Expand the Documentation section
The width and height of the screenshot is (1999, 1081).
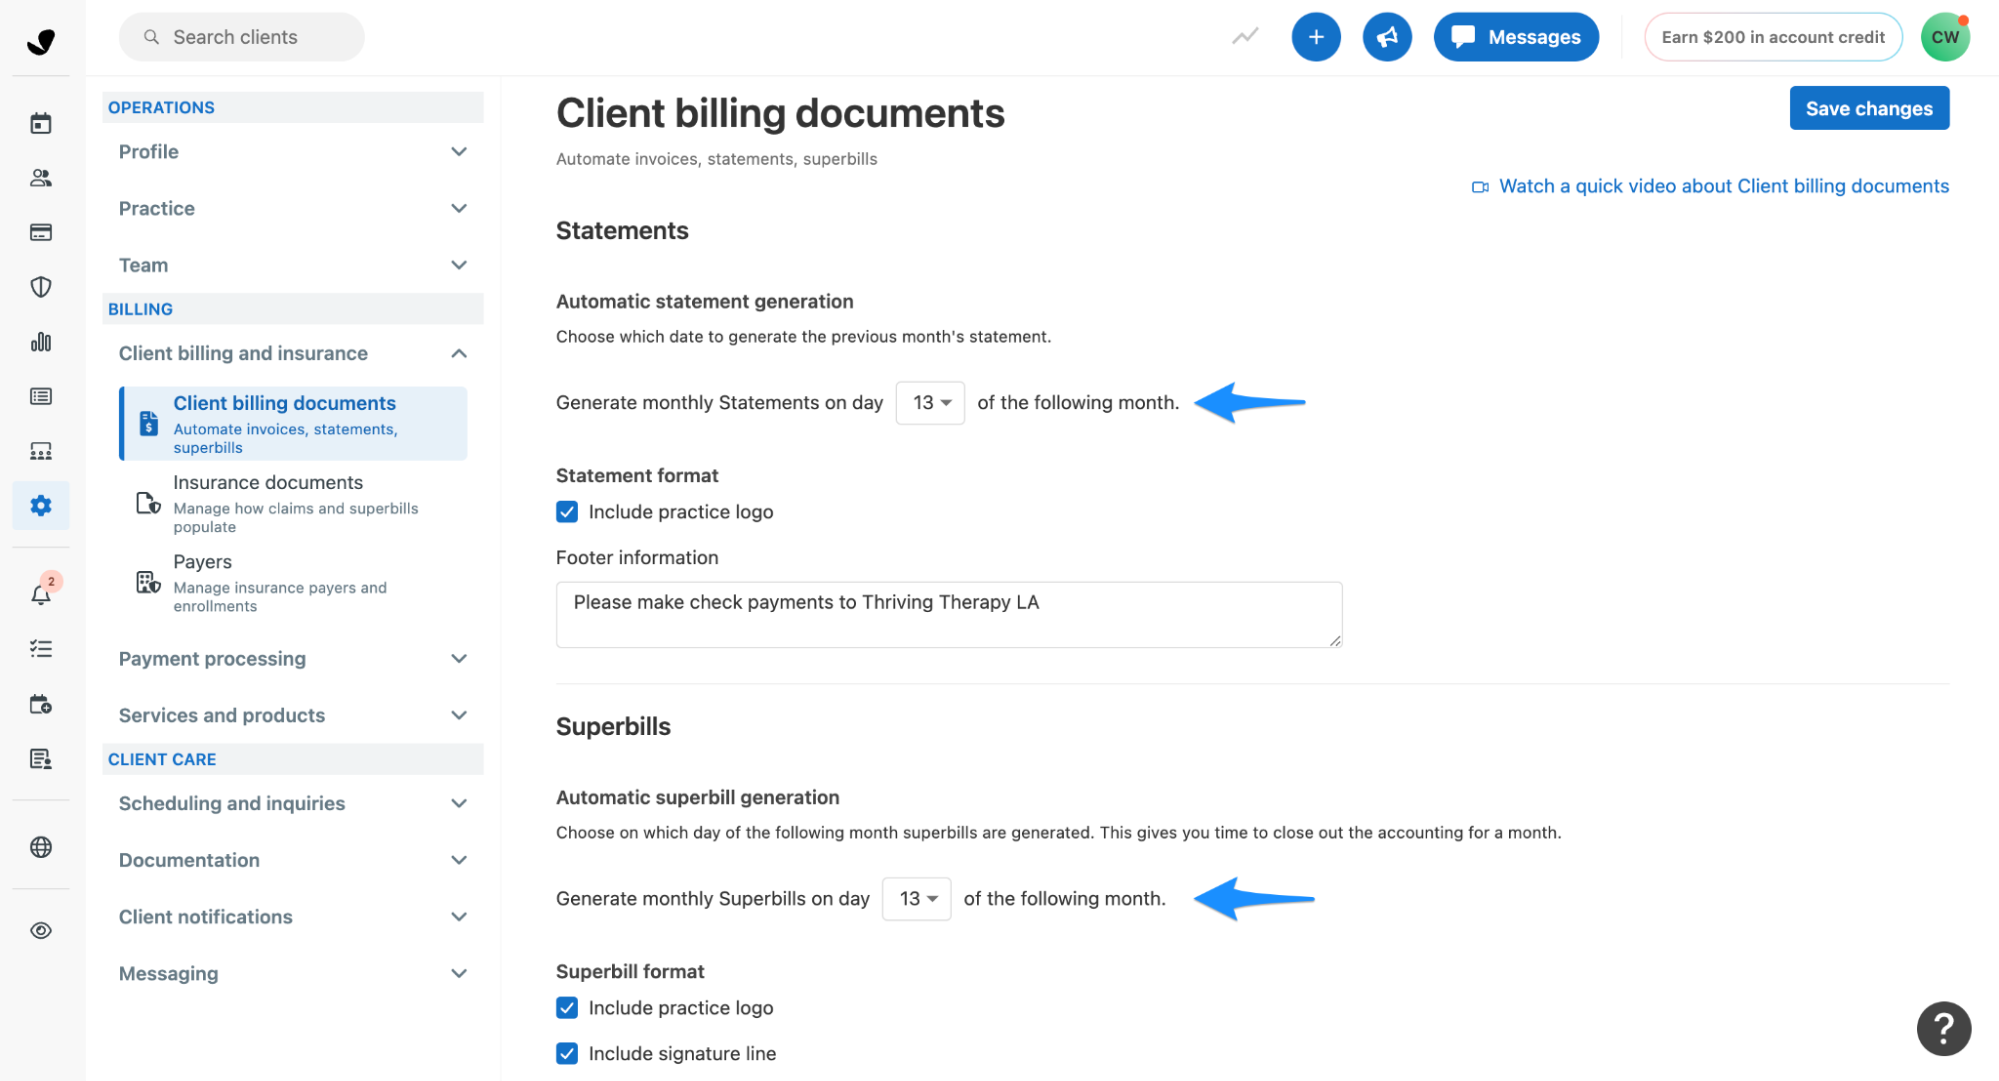click(292, 860)
